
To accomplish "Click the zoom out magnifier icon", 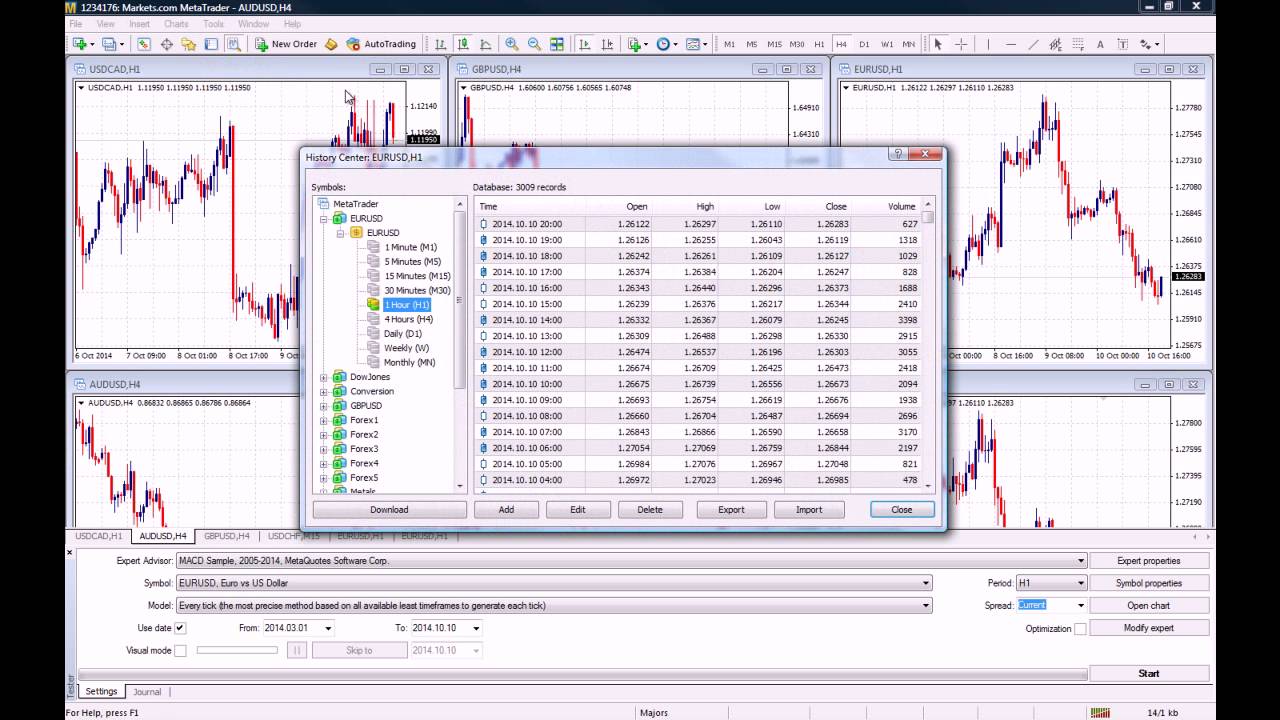I will pos(534,44).
